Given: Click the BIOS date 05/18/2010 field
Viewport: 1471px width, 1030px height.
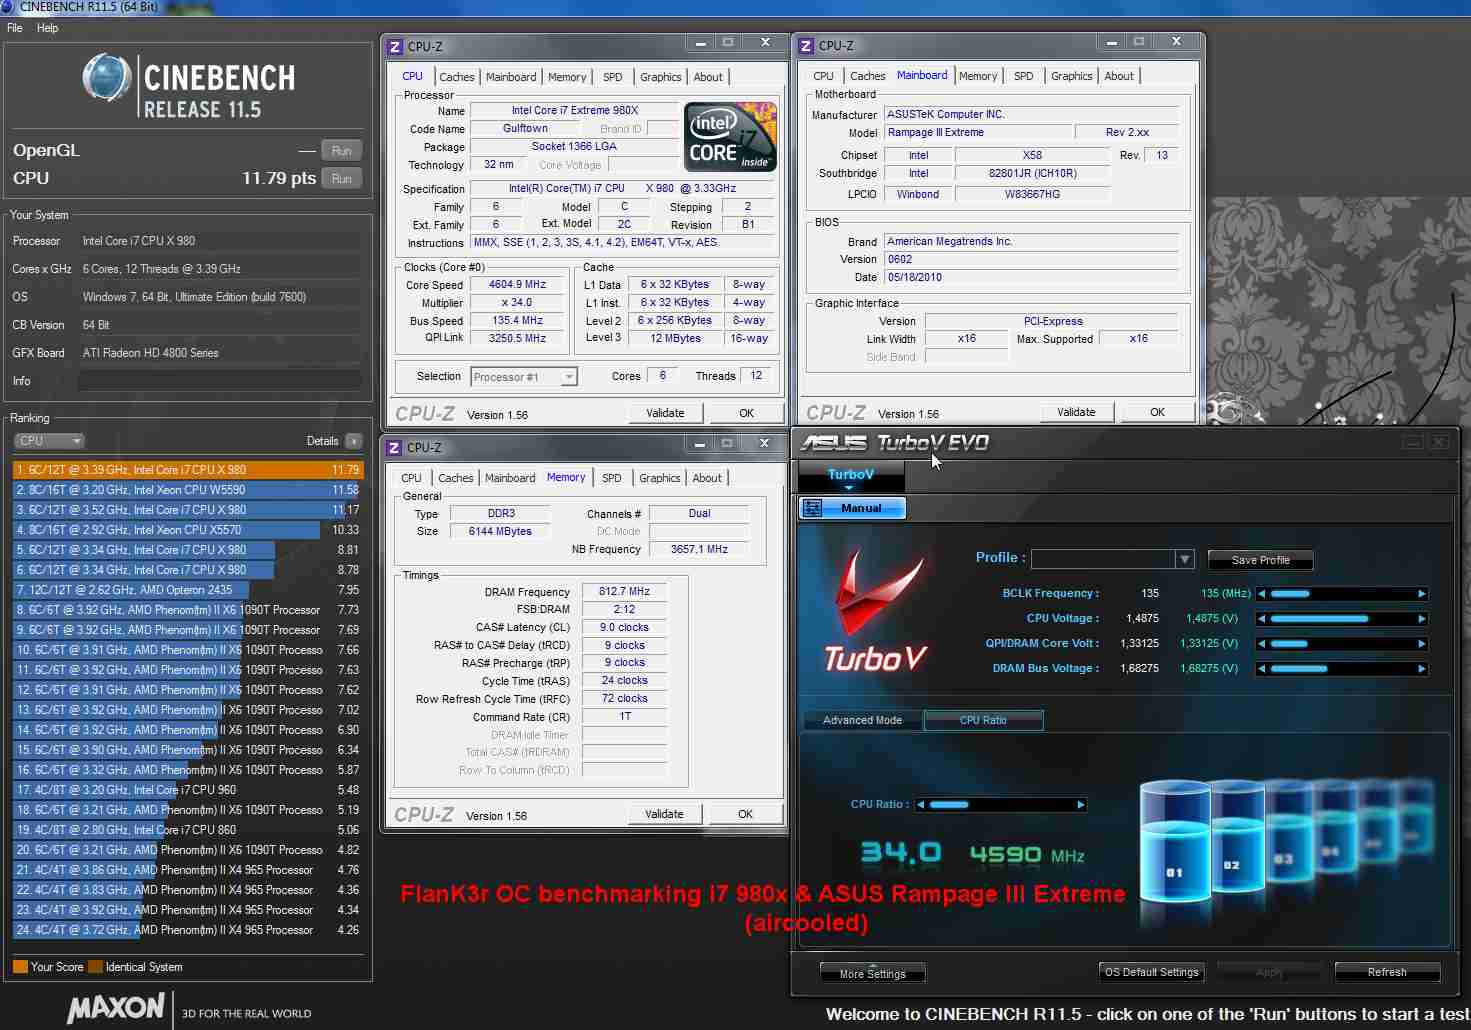Looking at the screenshot, I should coord(1031,278).
